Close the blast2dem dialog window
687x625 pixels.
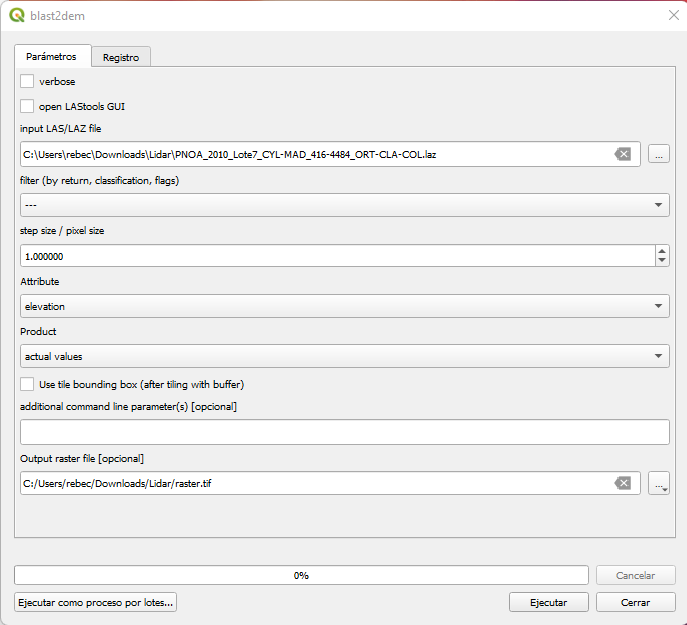[x=673, y=15]
